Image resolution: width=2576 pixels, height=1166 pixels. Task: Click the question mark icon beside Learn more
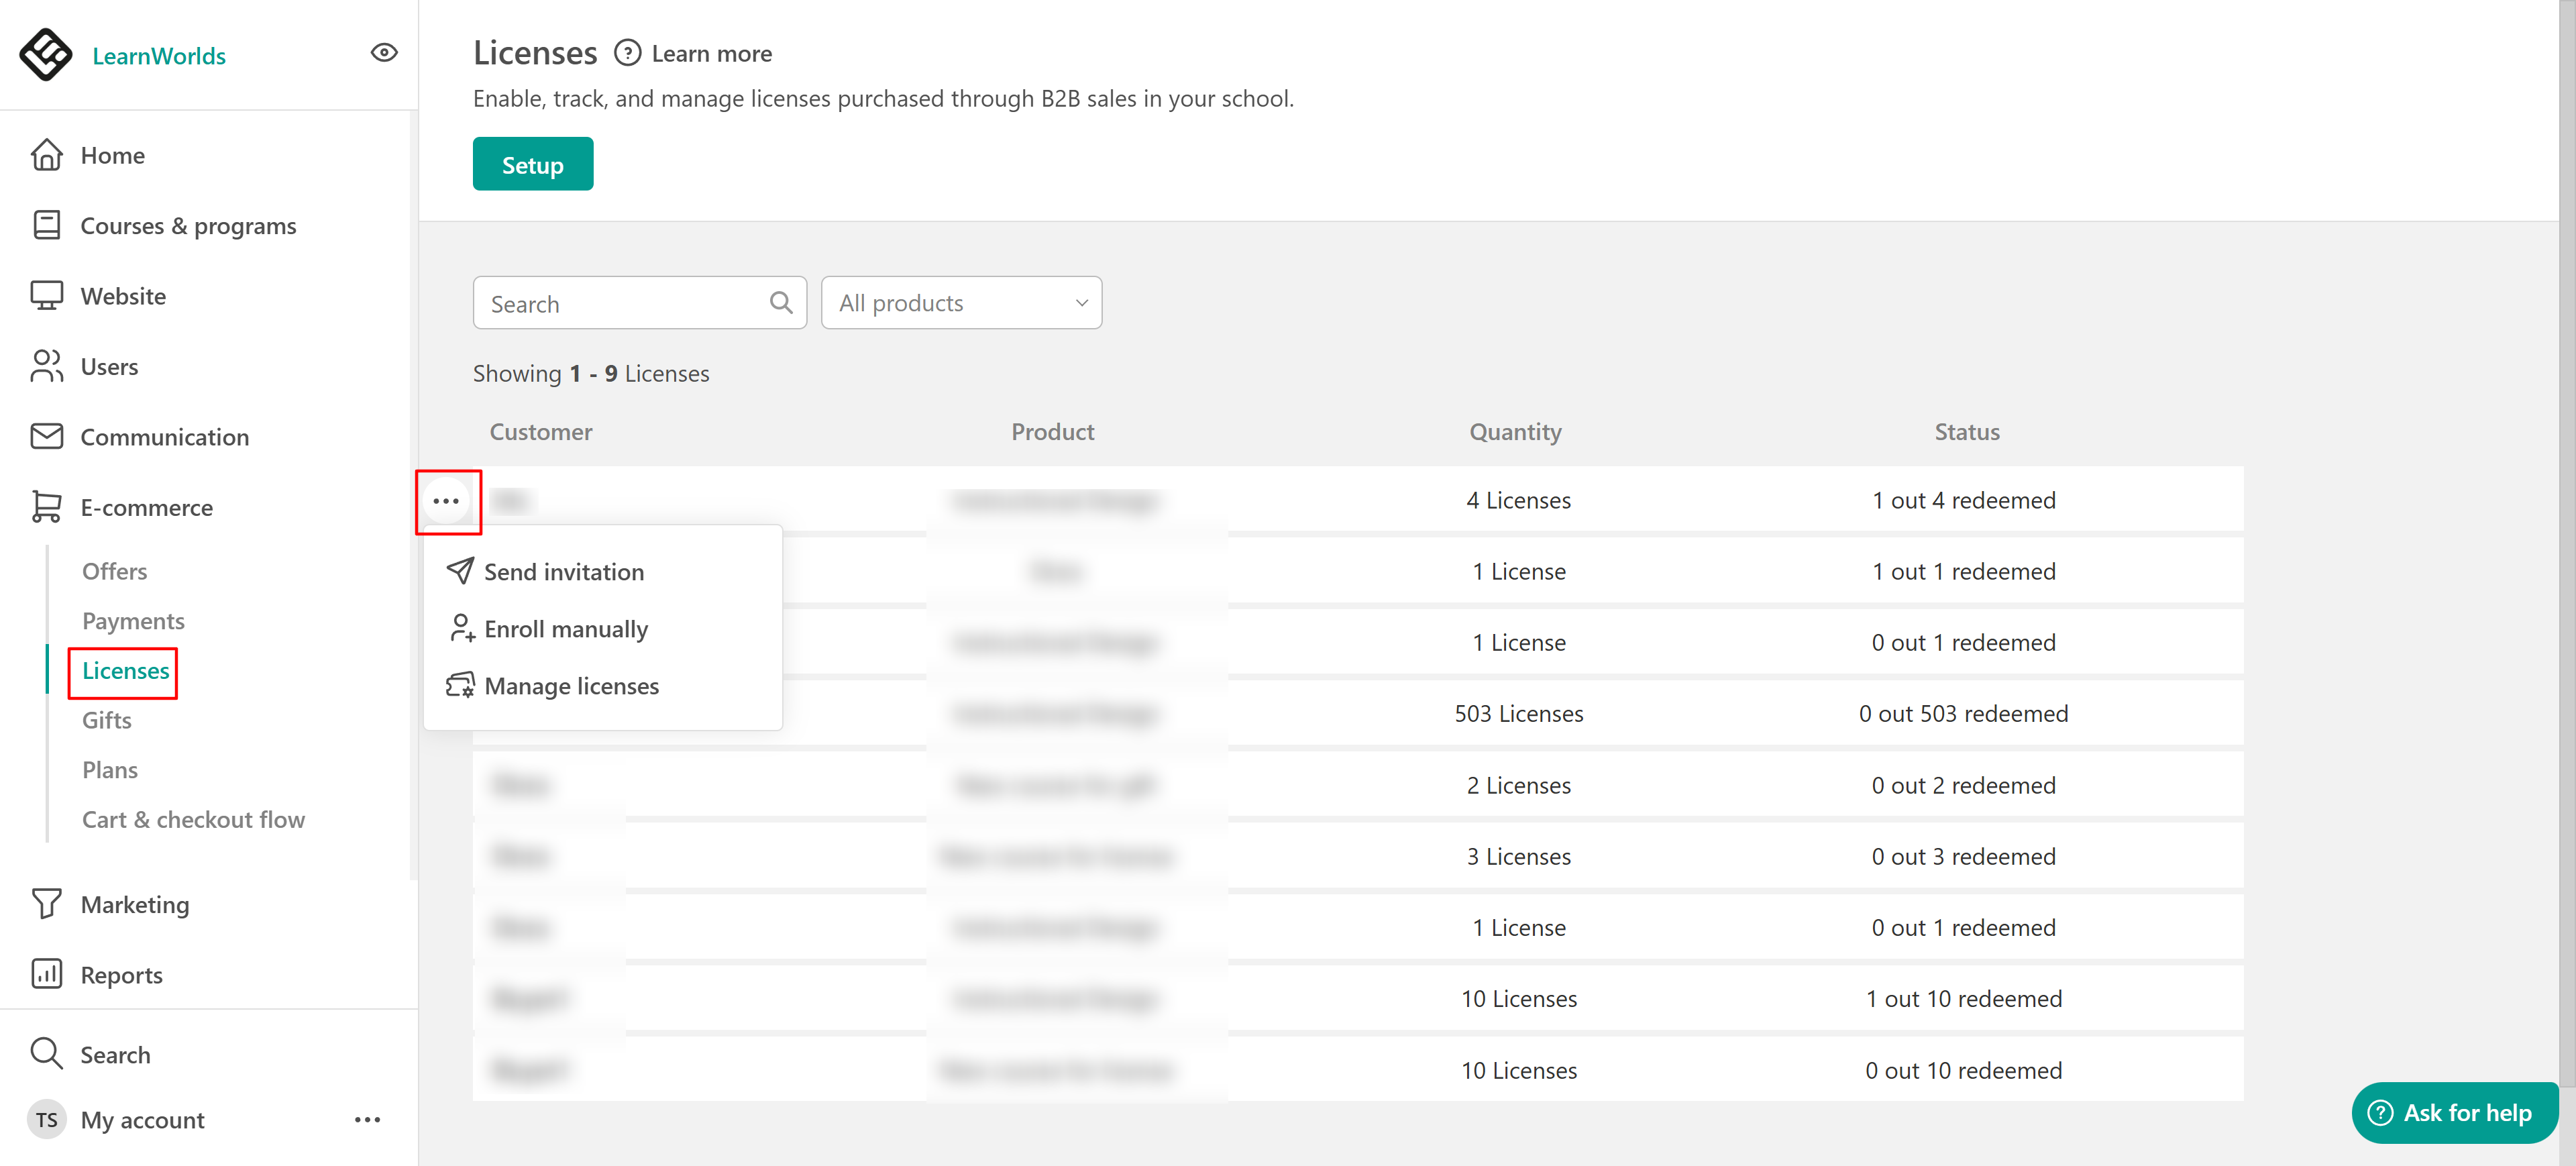click(627, 53)
